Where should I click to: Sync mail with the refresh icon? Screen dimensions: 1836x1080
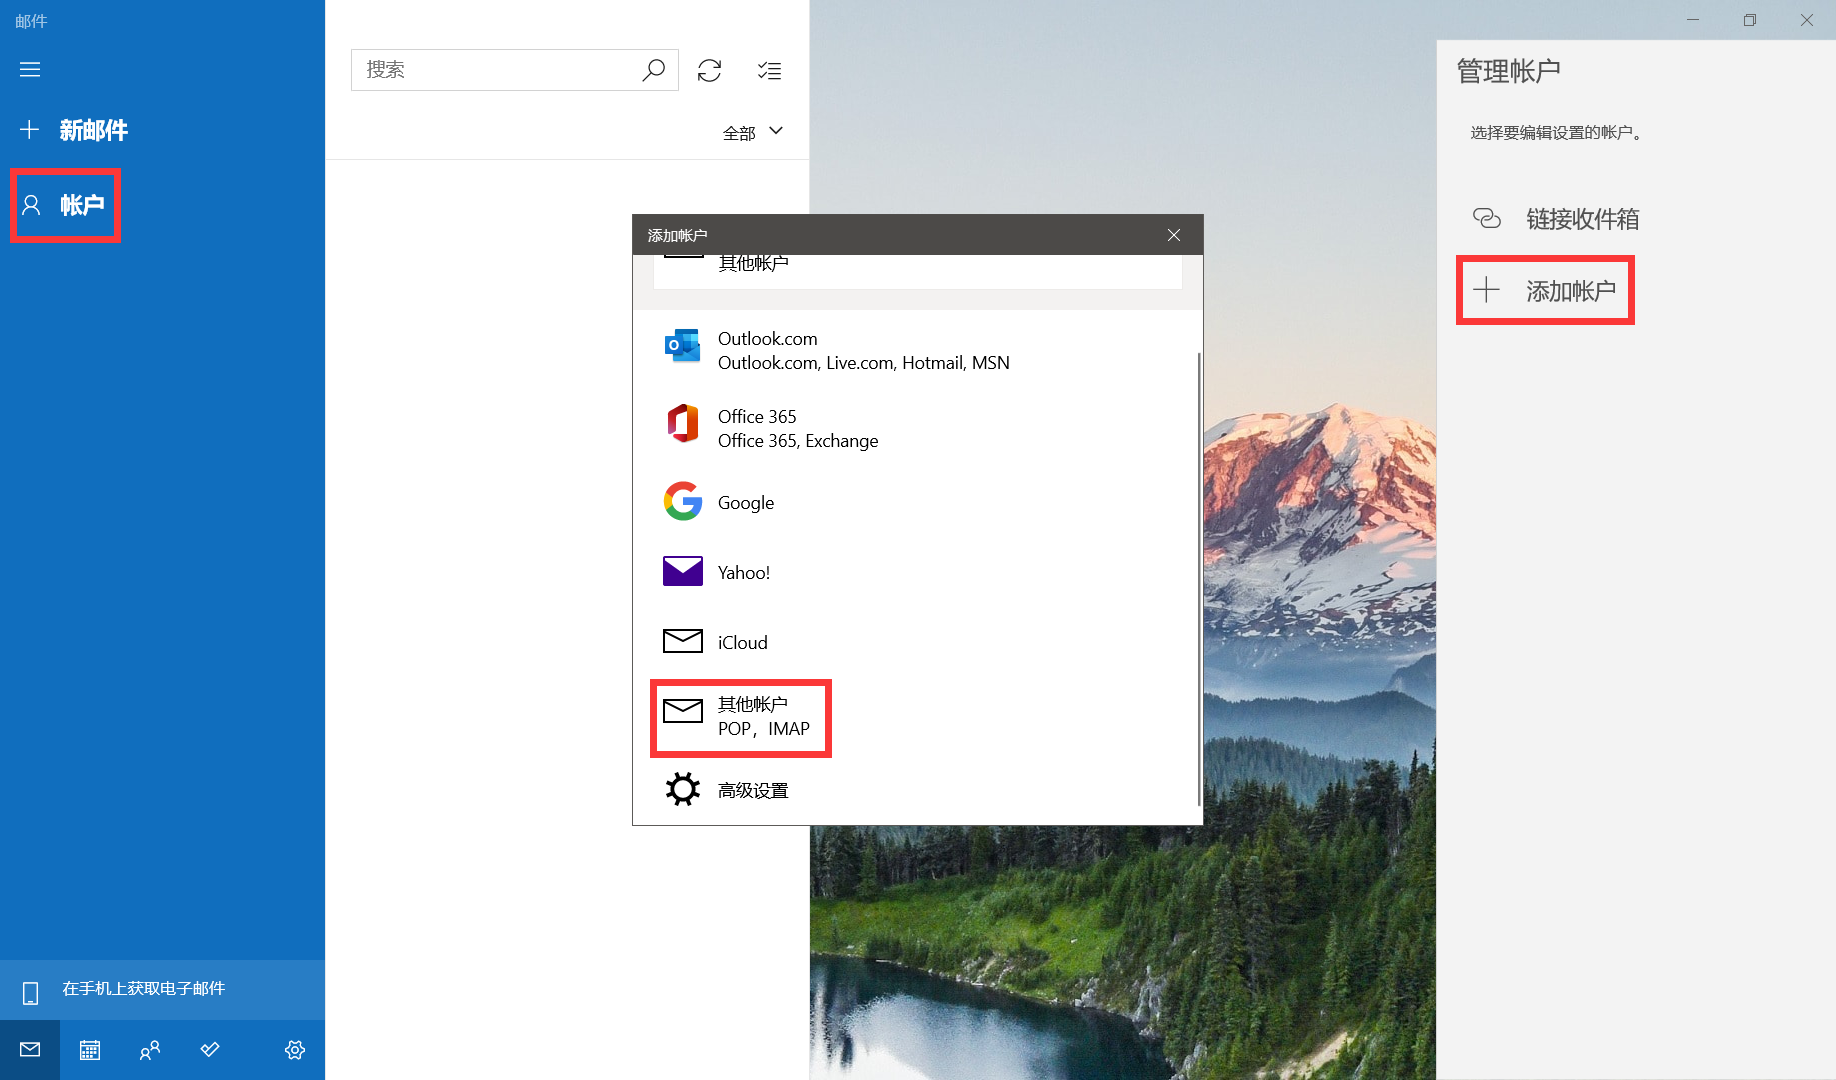710,70
